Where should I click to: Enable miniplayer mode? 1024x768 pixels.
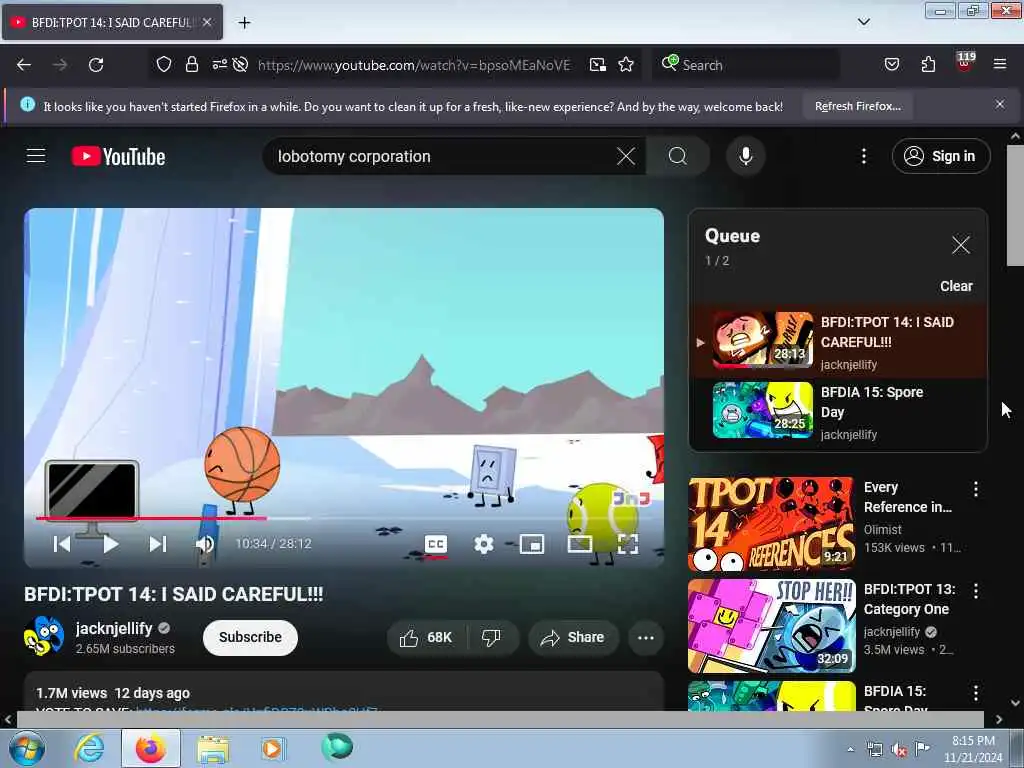[532, 544]
